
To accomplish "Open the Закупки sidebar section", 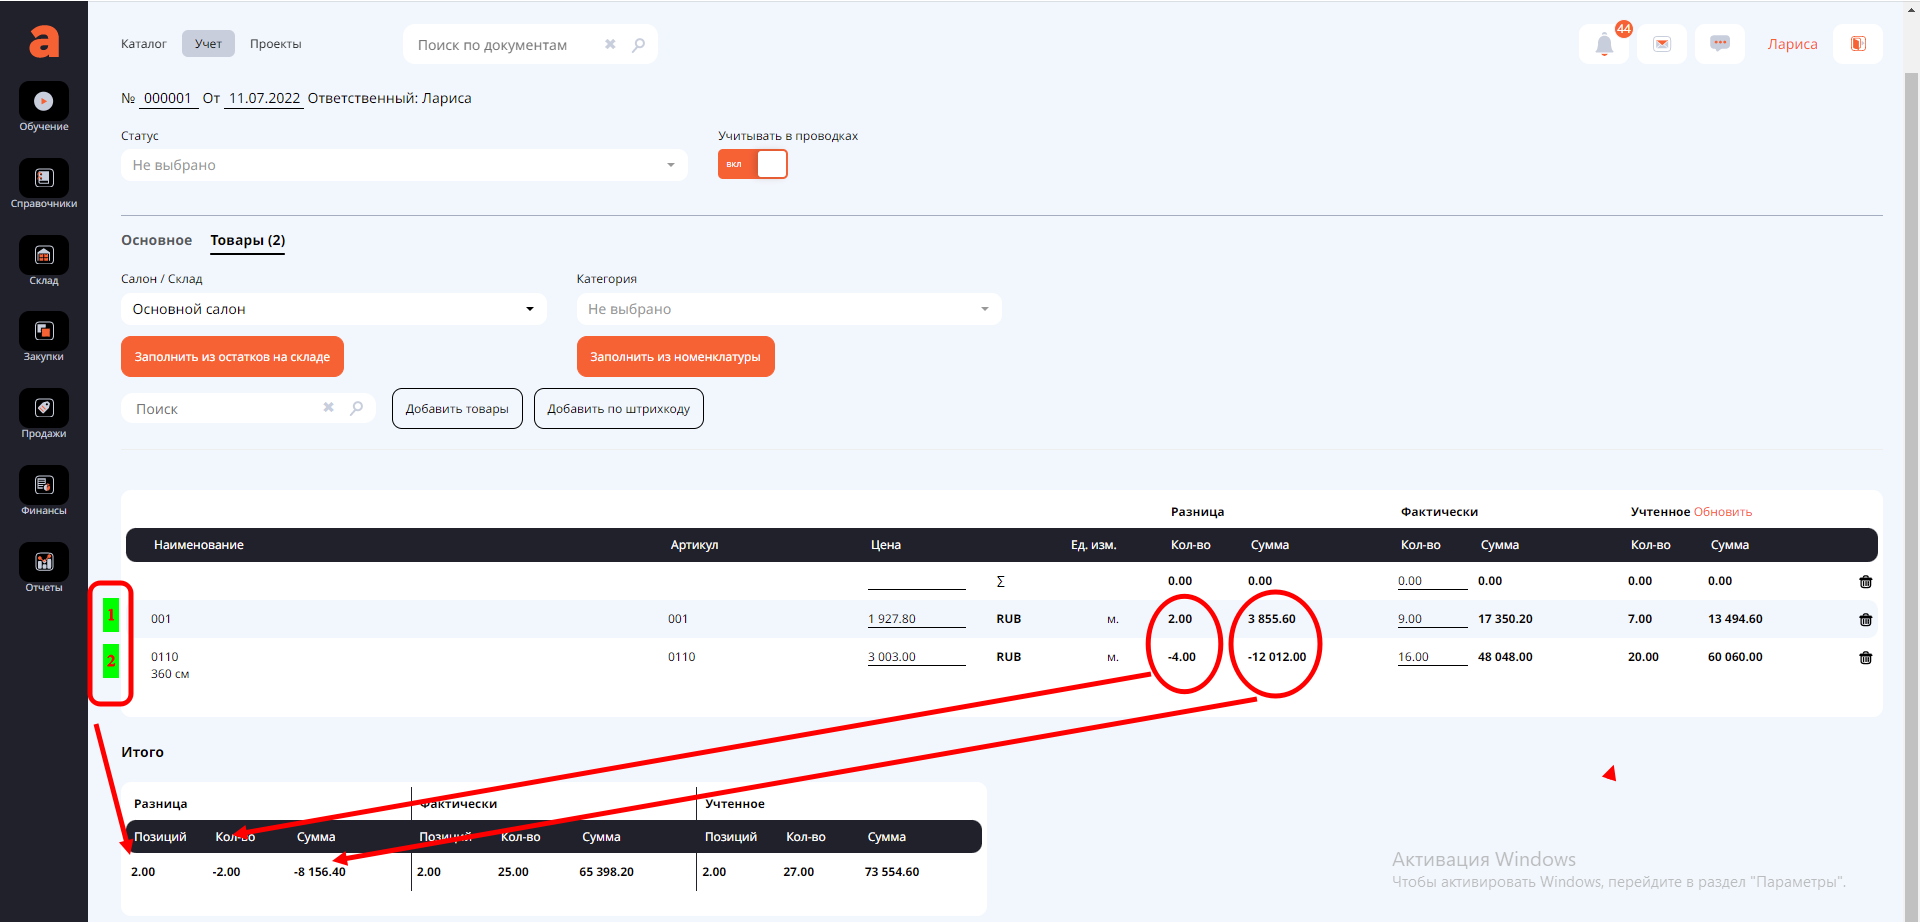I will [x=44, y=332].
